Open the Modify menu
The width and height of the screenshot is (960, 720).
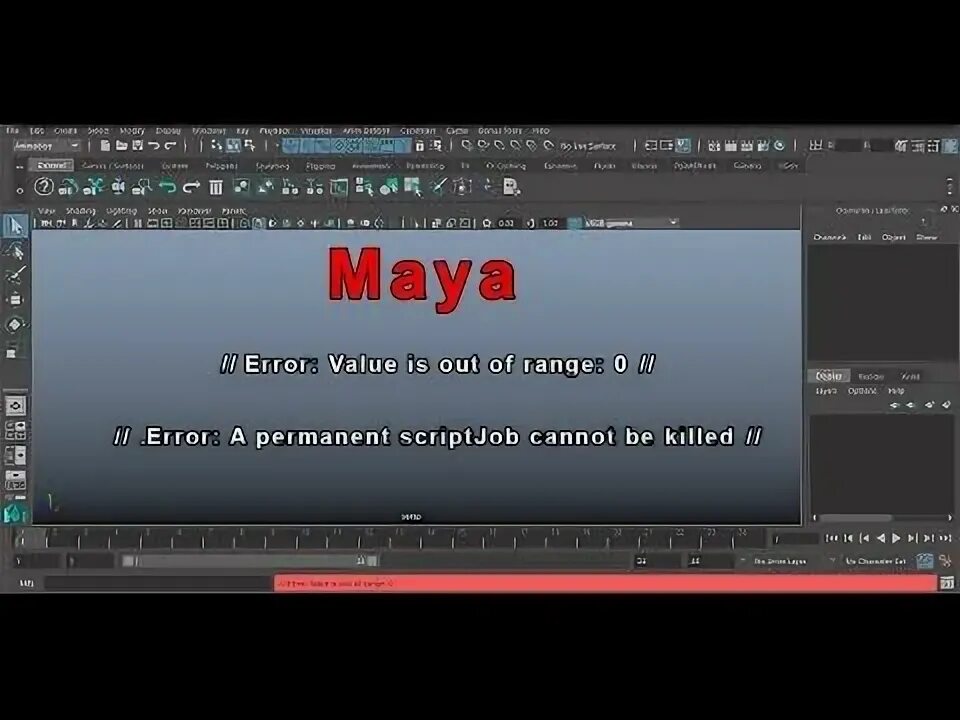132,130
